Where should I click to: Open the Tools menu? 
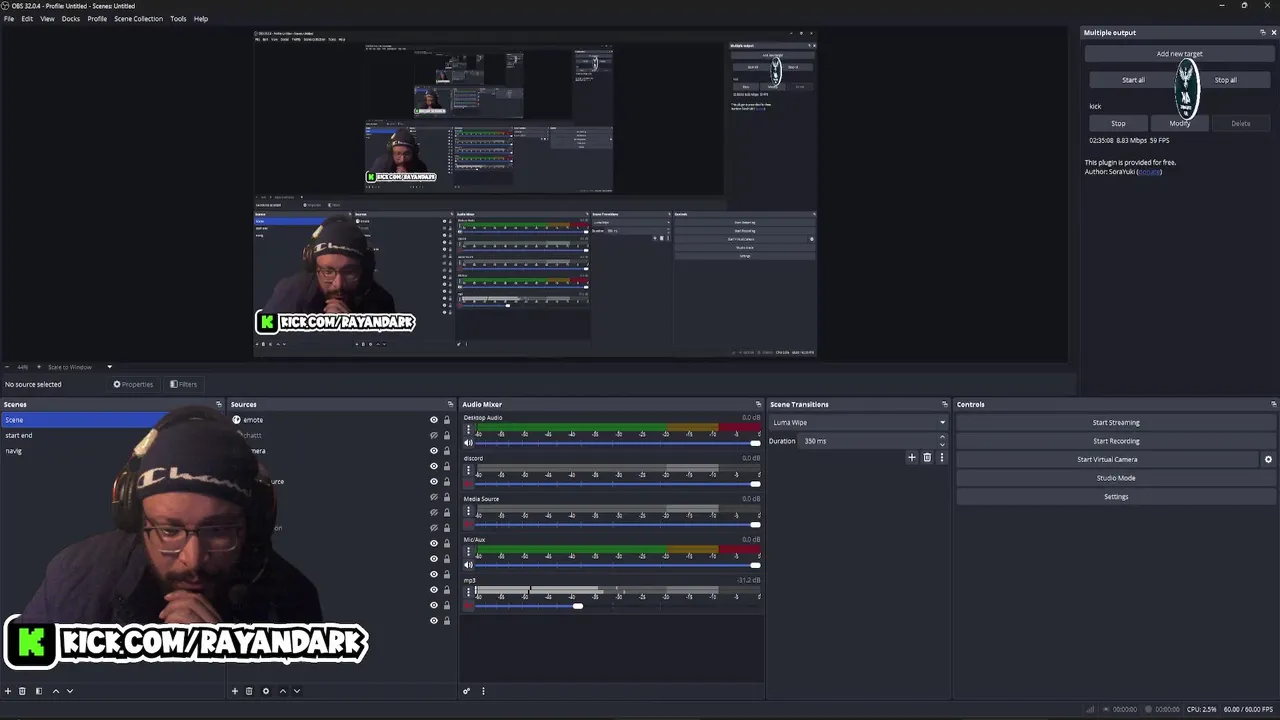(178, 19)
